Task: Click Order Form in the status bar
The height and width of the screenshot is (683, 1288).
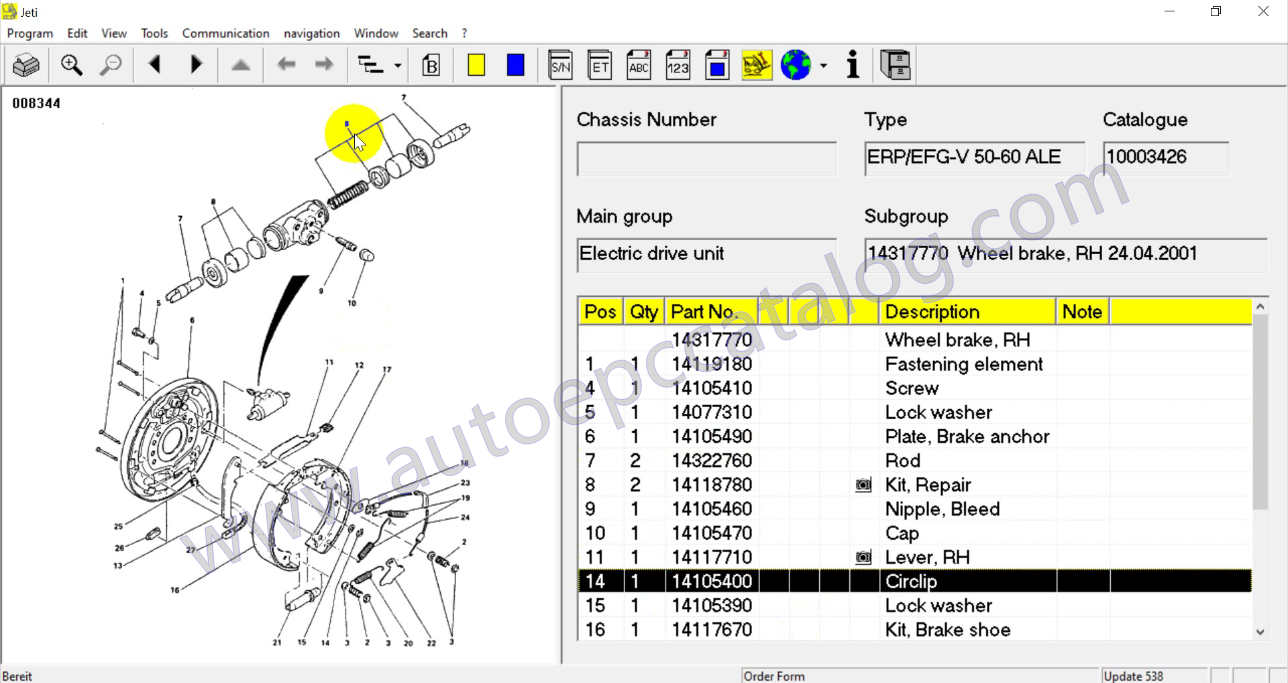Action: pos(774,676)
